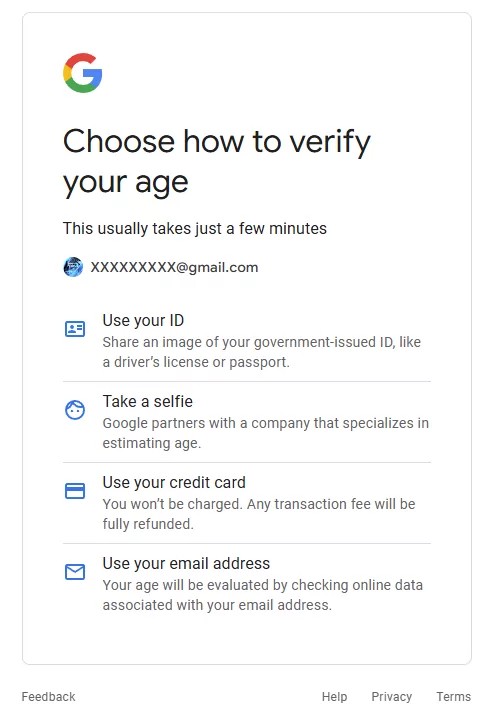This screenshot has height=720, width=492.
Task: Click the "Choose how to verify your age" heading
Action: pos(216,162)
